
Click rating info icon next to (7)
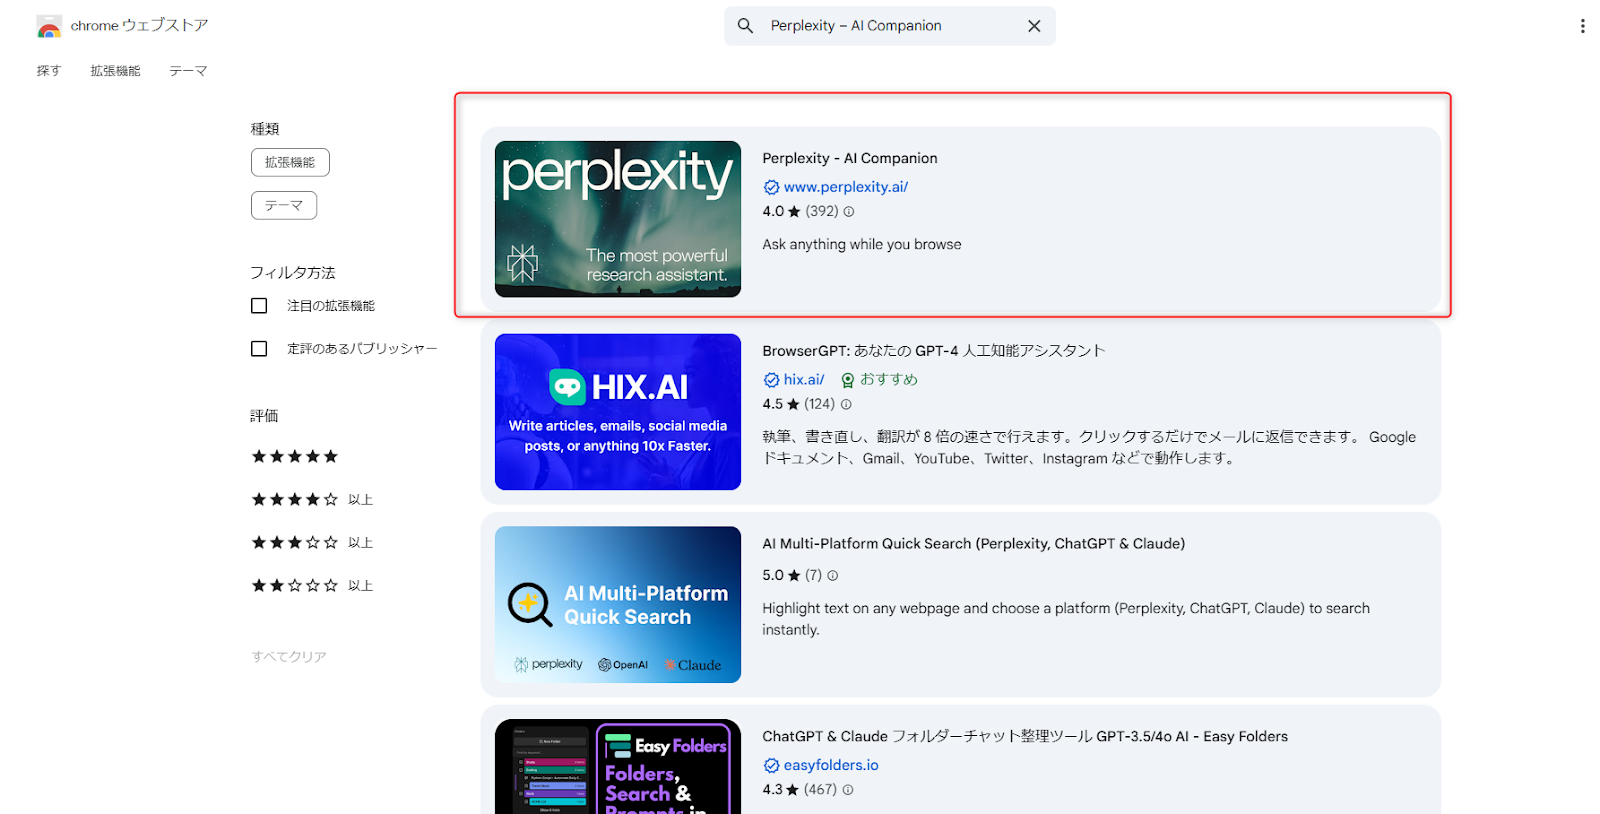(x=833, y=576)
